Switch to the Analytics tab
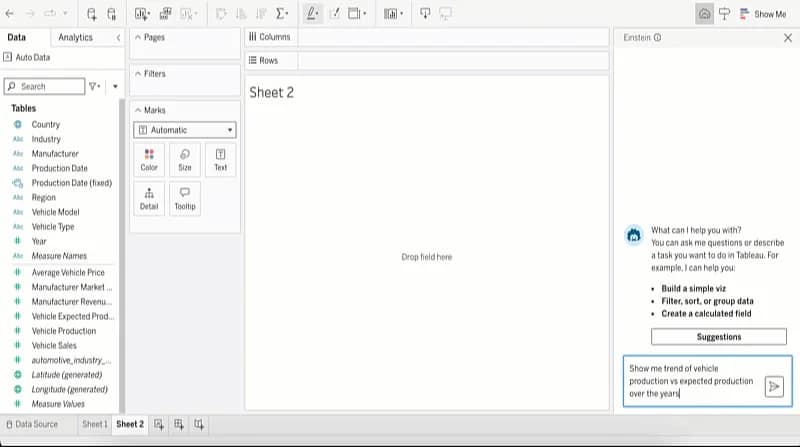800x447 pixels. [75, 37]
